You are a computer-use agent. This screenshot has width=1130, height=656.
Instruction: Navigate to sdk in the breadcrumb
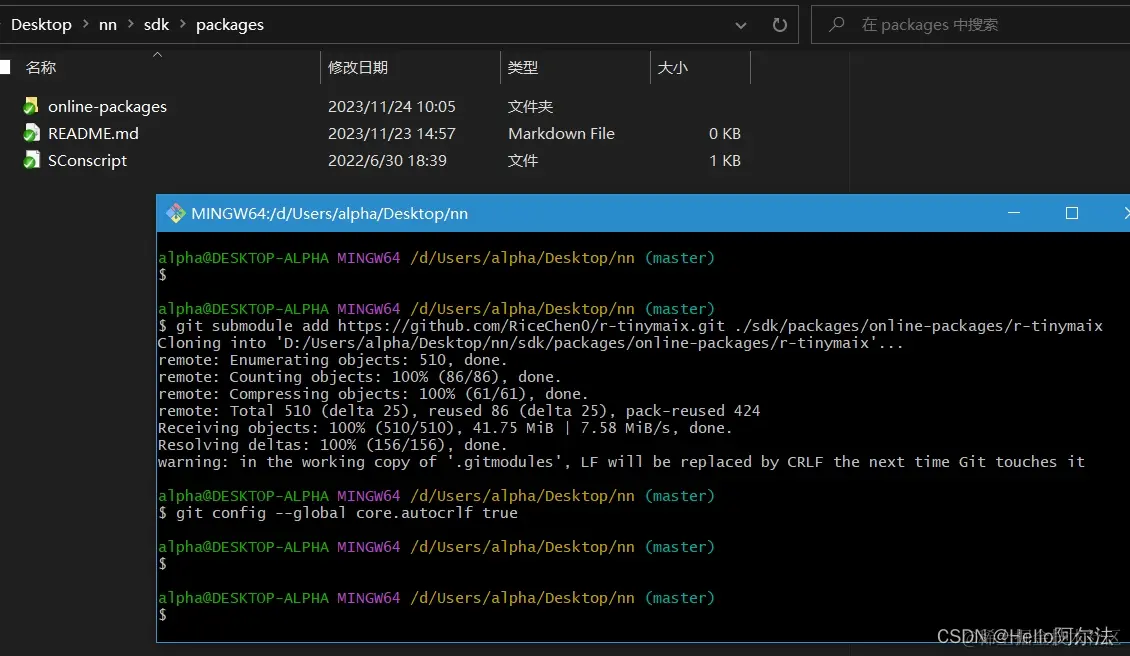pos(156,25)
